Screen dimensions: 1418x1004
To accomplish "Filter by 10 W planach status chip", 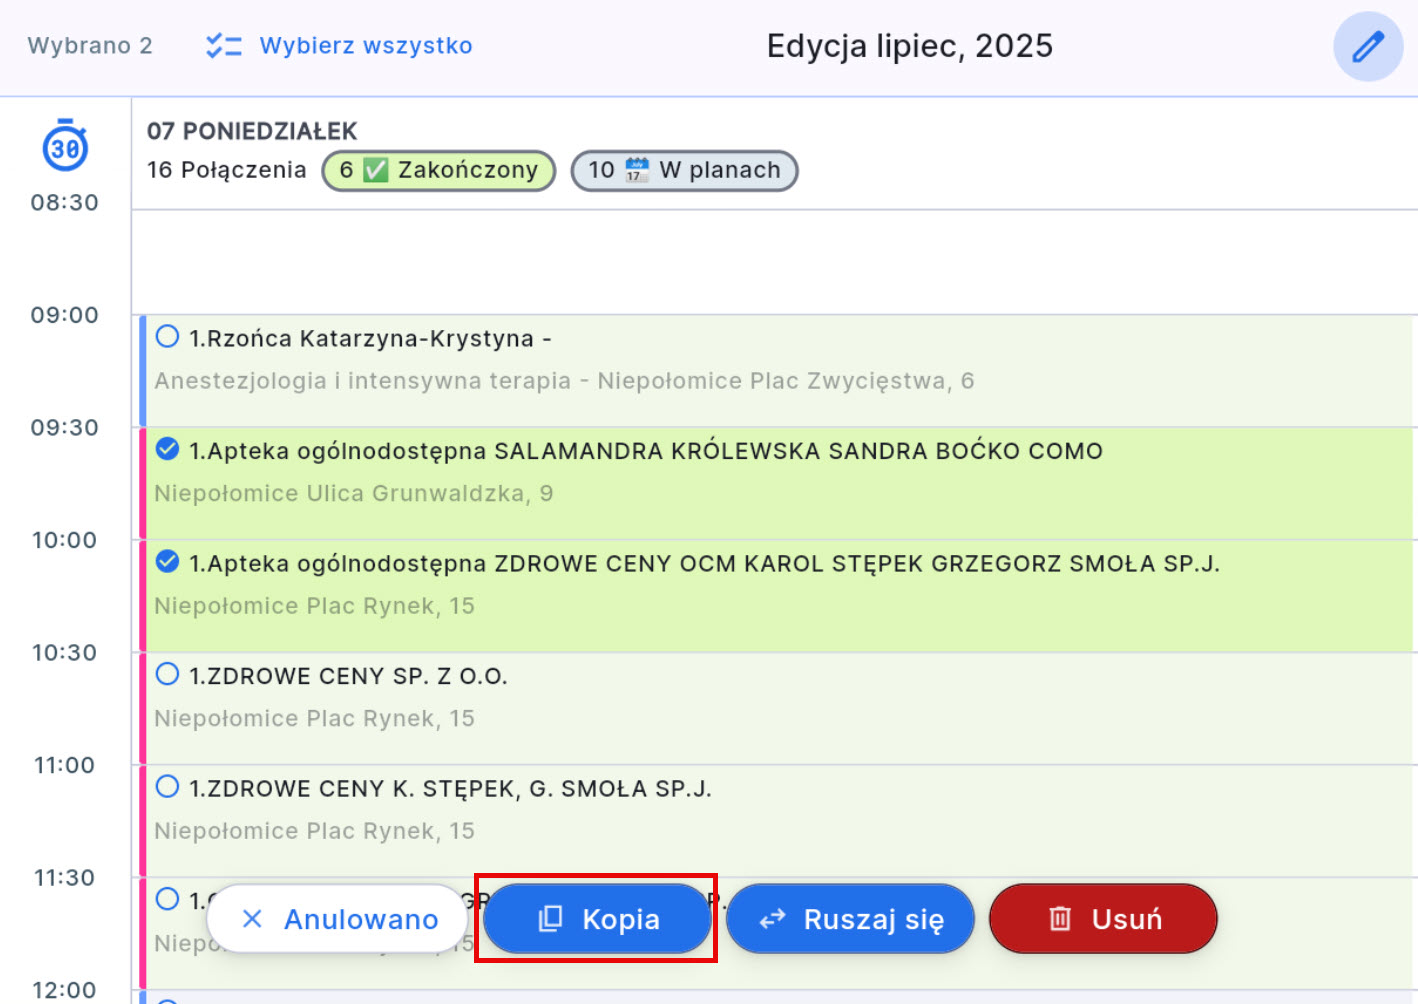I will point(684,170).
